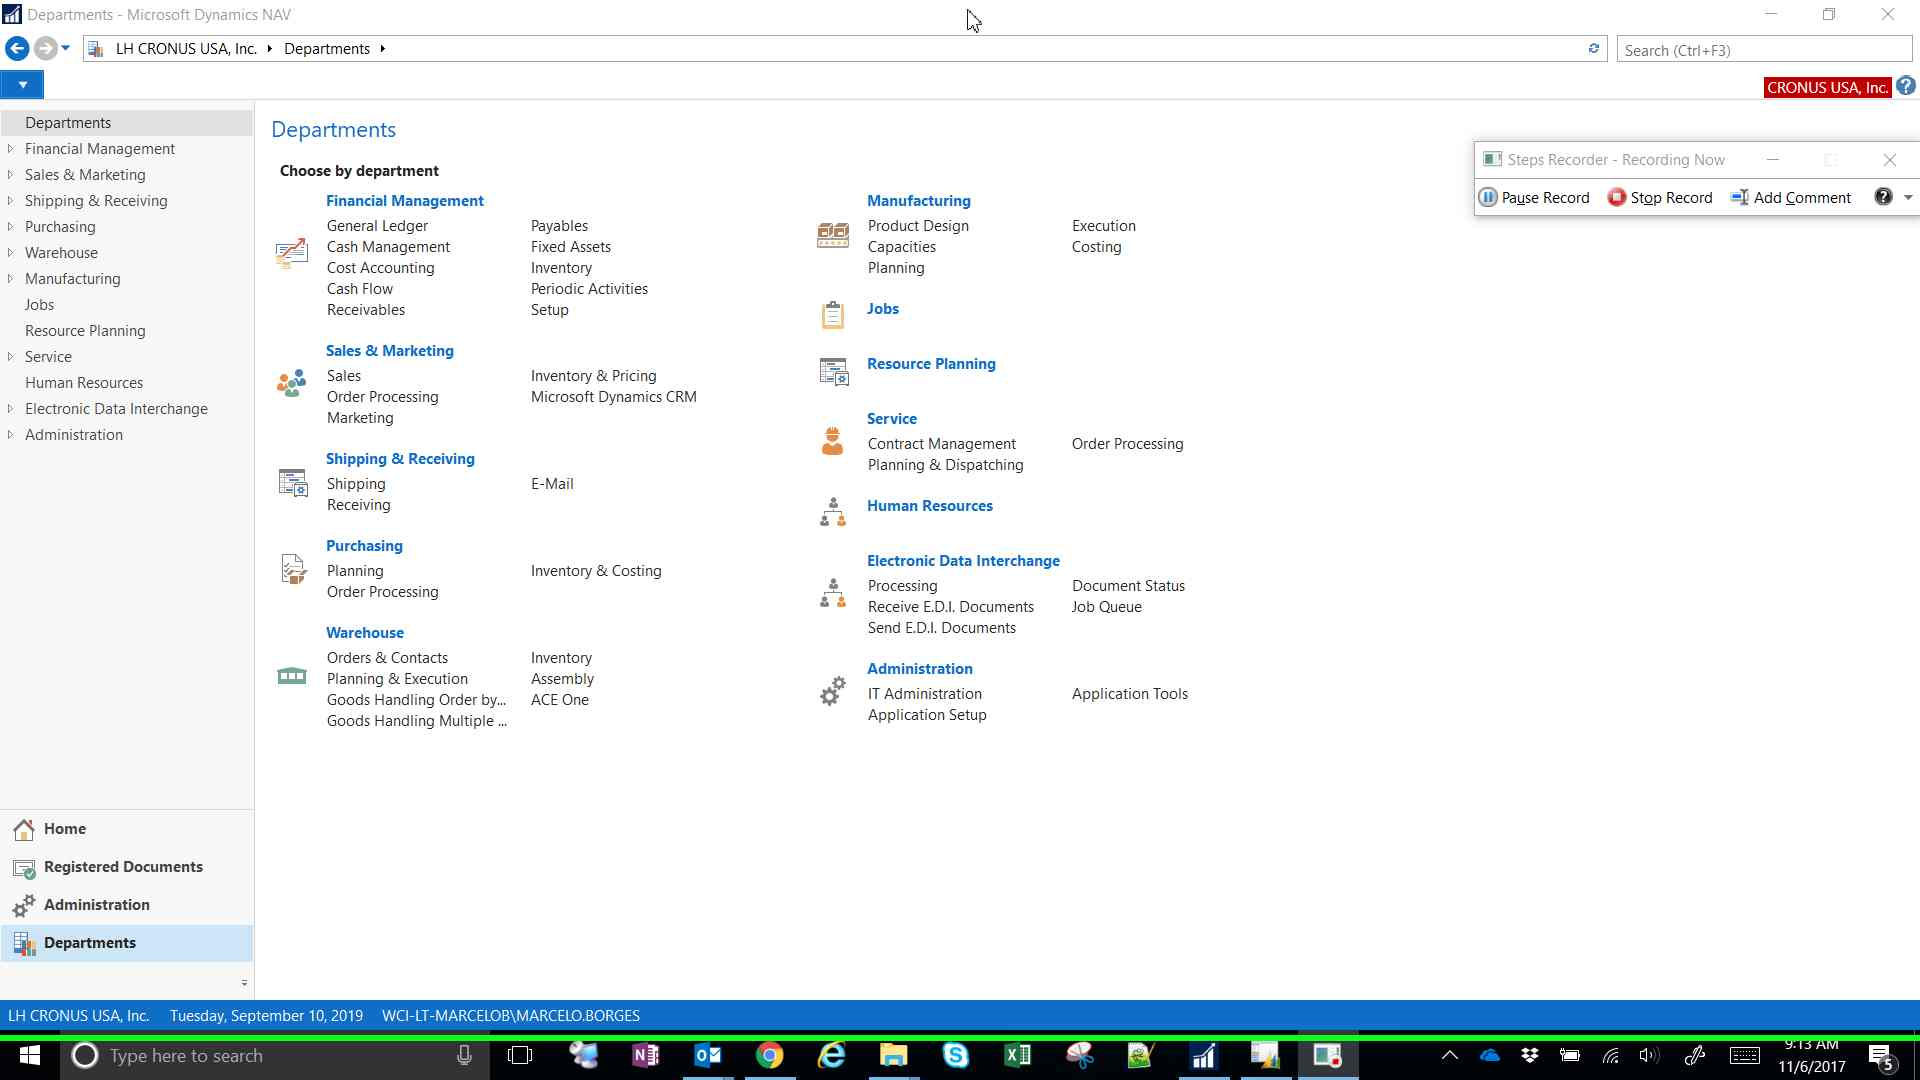Image resolution: width=1920 pixels, height=1080 pixels.
Task: Pause the Steps Recorder recording
Action: (1534, 198)
